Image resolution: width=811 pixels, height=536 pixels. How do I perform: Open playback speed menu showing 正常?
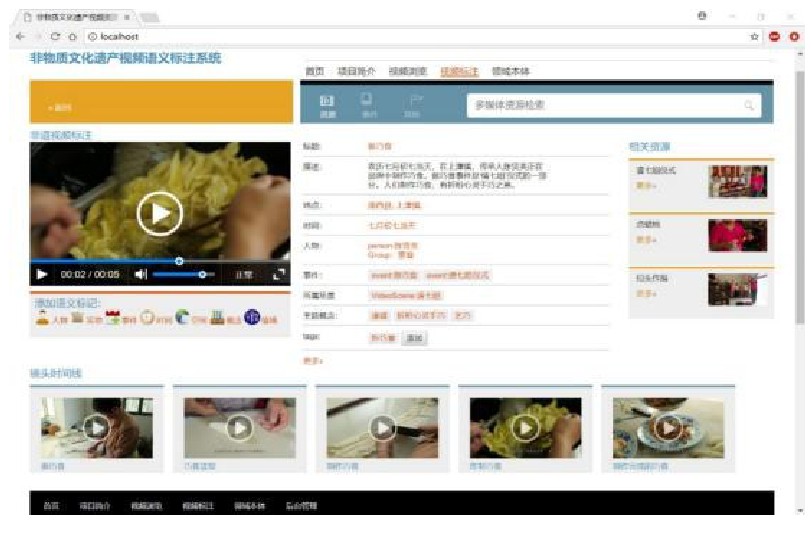[244, 274]
